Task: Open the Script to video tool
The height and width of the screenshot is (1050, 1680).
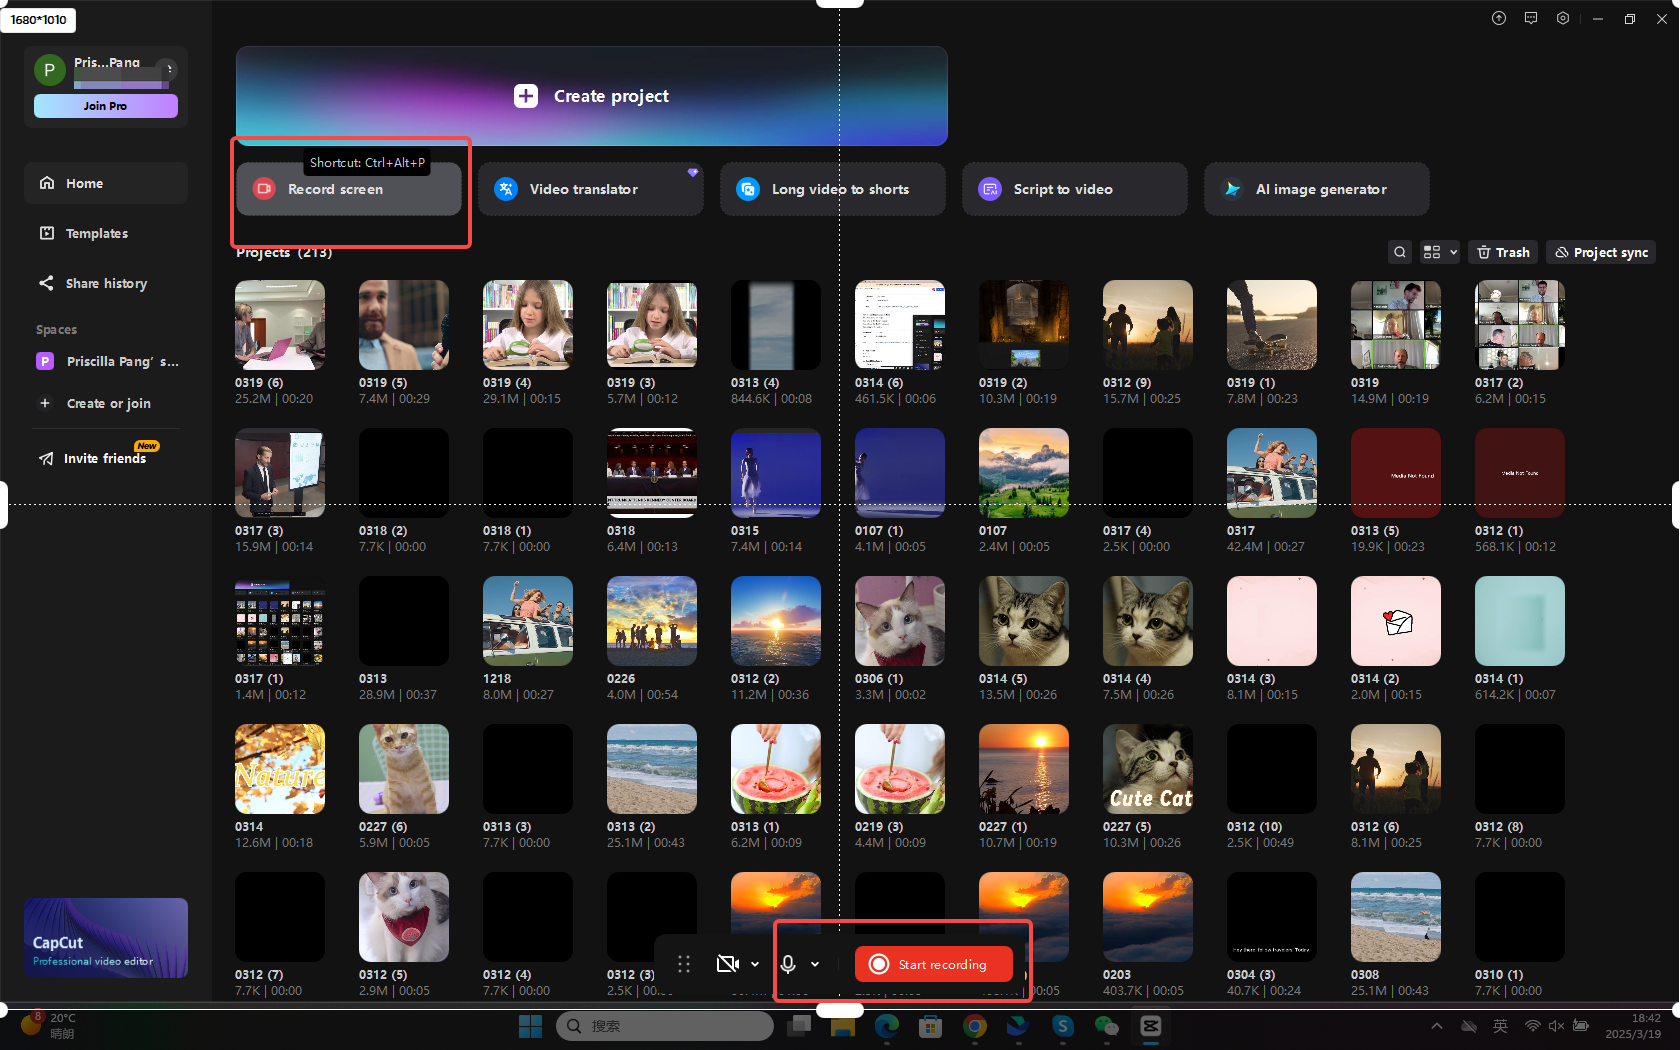Action: [x=1075, y=189]
